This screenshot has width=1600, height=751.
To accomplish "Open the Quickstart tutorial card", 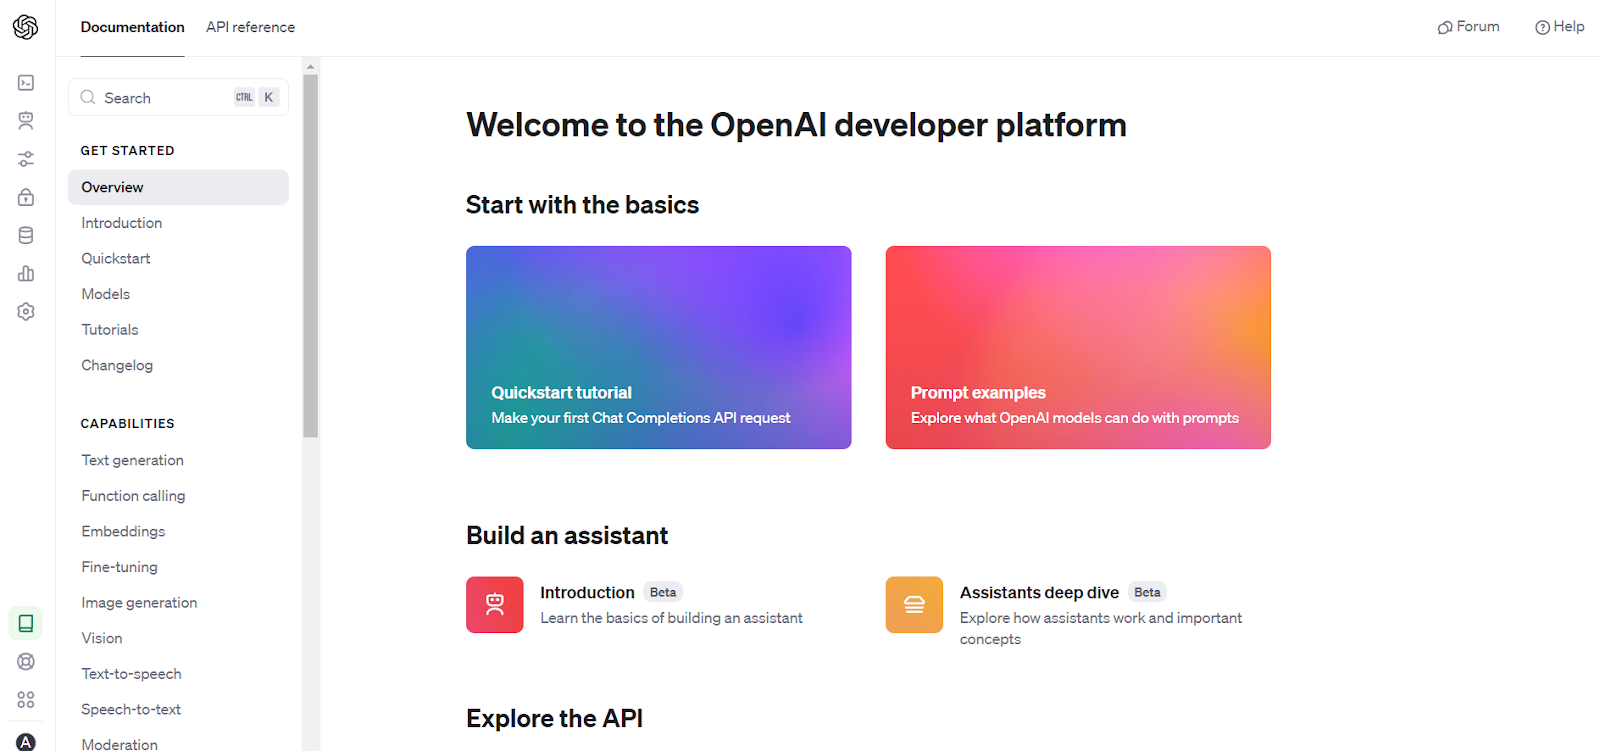I will tap(659, 347).
